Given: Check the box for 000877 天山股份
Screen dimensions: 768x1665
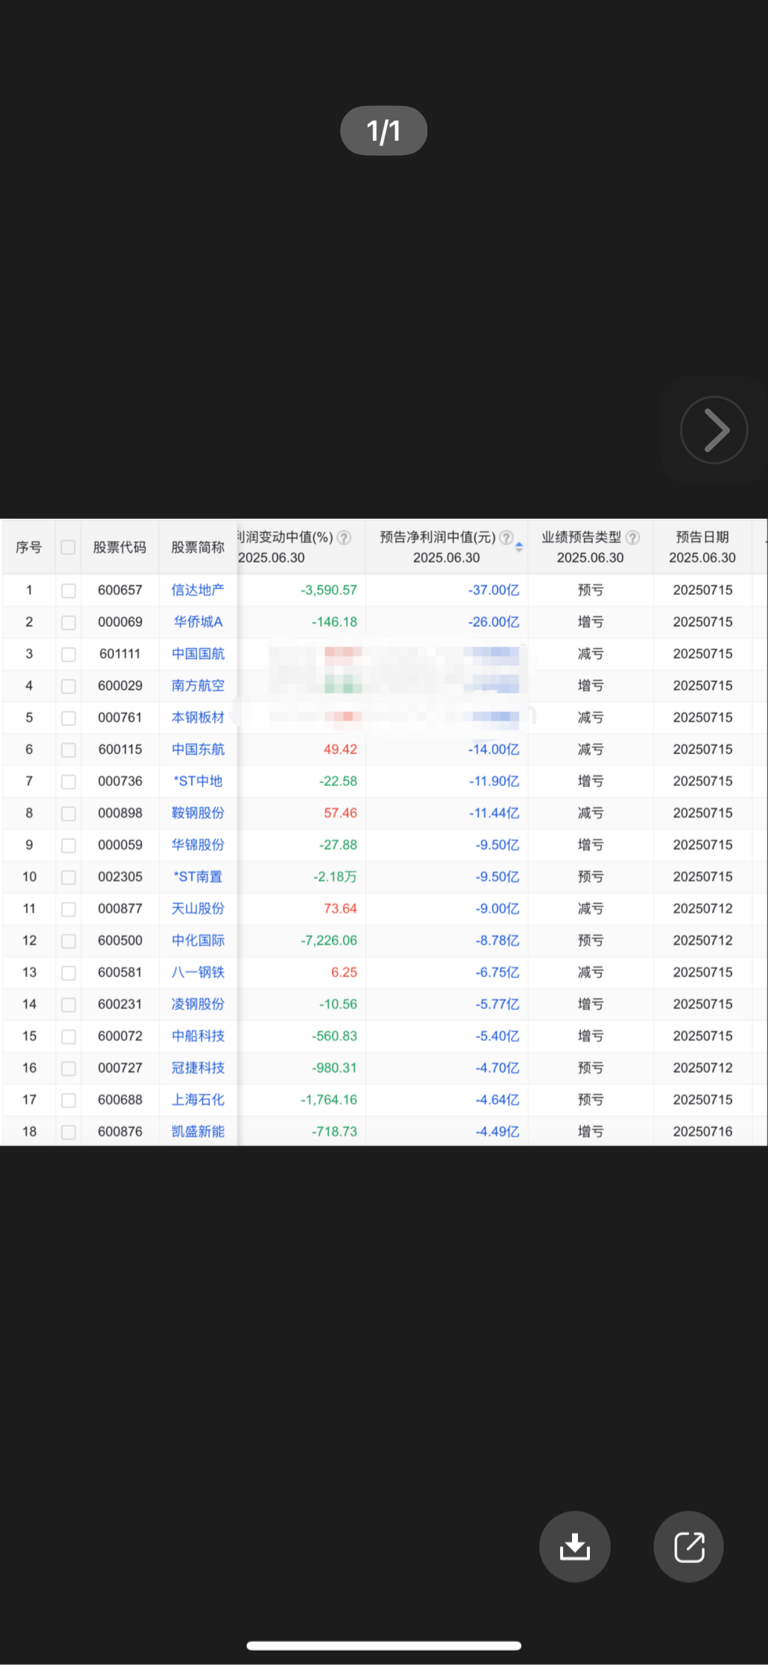Looking at the screenshot, I should (68, 910).
